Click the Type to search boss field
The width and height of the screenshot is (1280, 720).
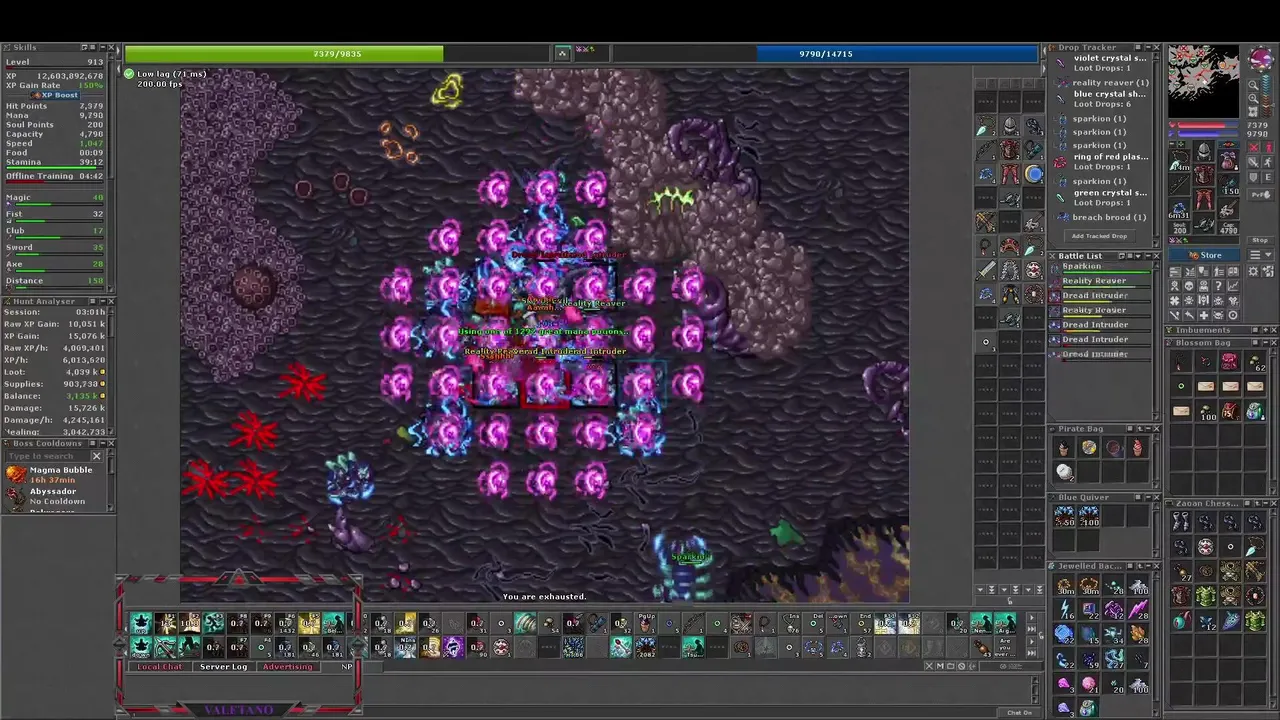[x=48, y=456]
